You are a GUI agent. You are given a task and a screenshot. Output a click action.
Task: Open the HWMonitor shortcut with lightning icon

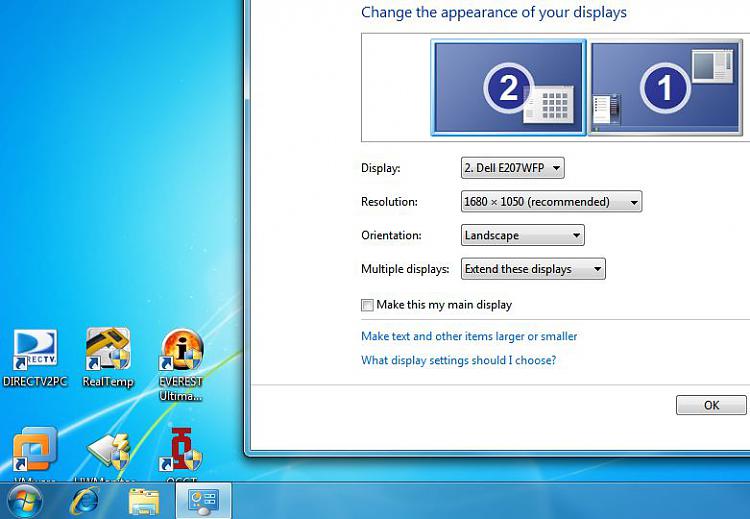point(108,454)
